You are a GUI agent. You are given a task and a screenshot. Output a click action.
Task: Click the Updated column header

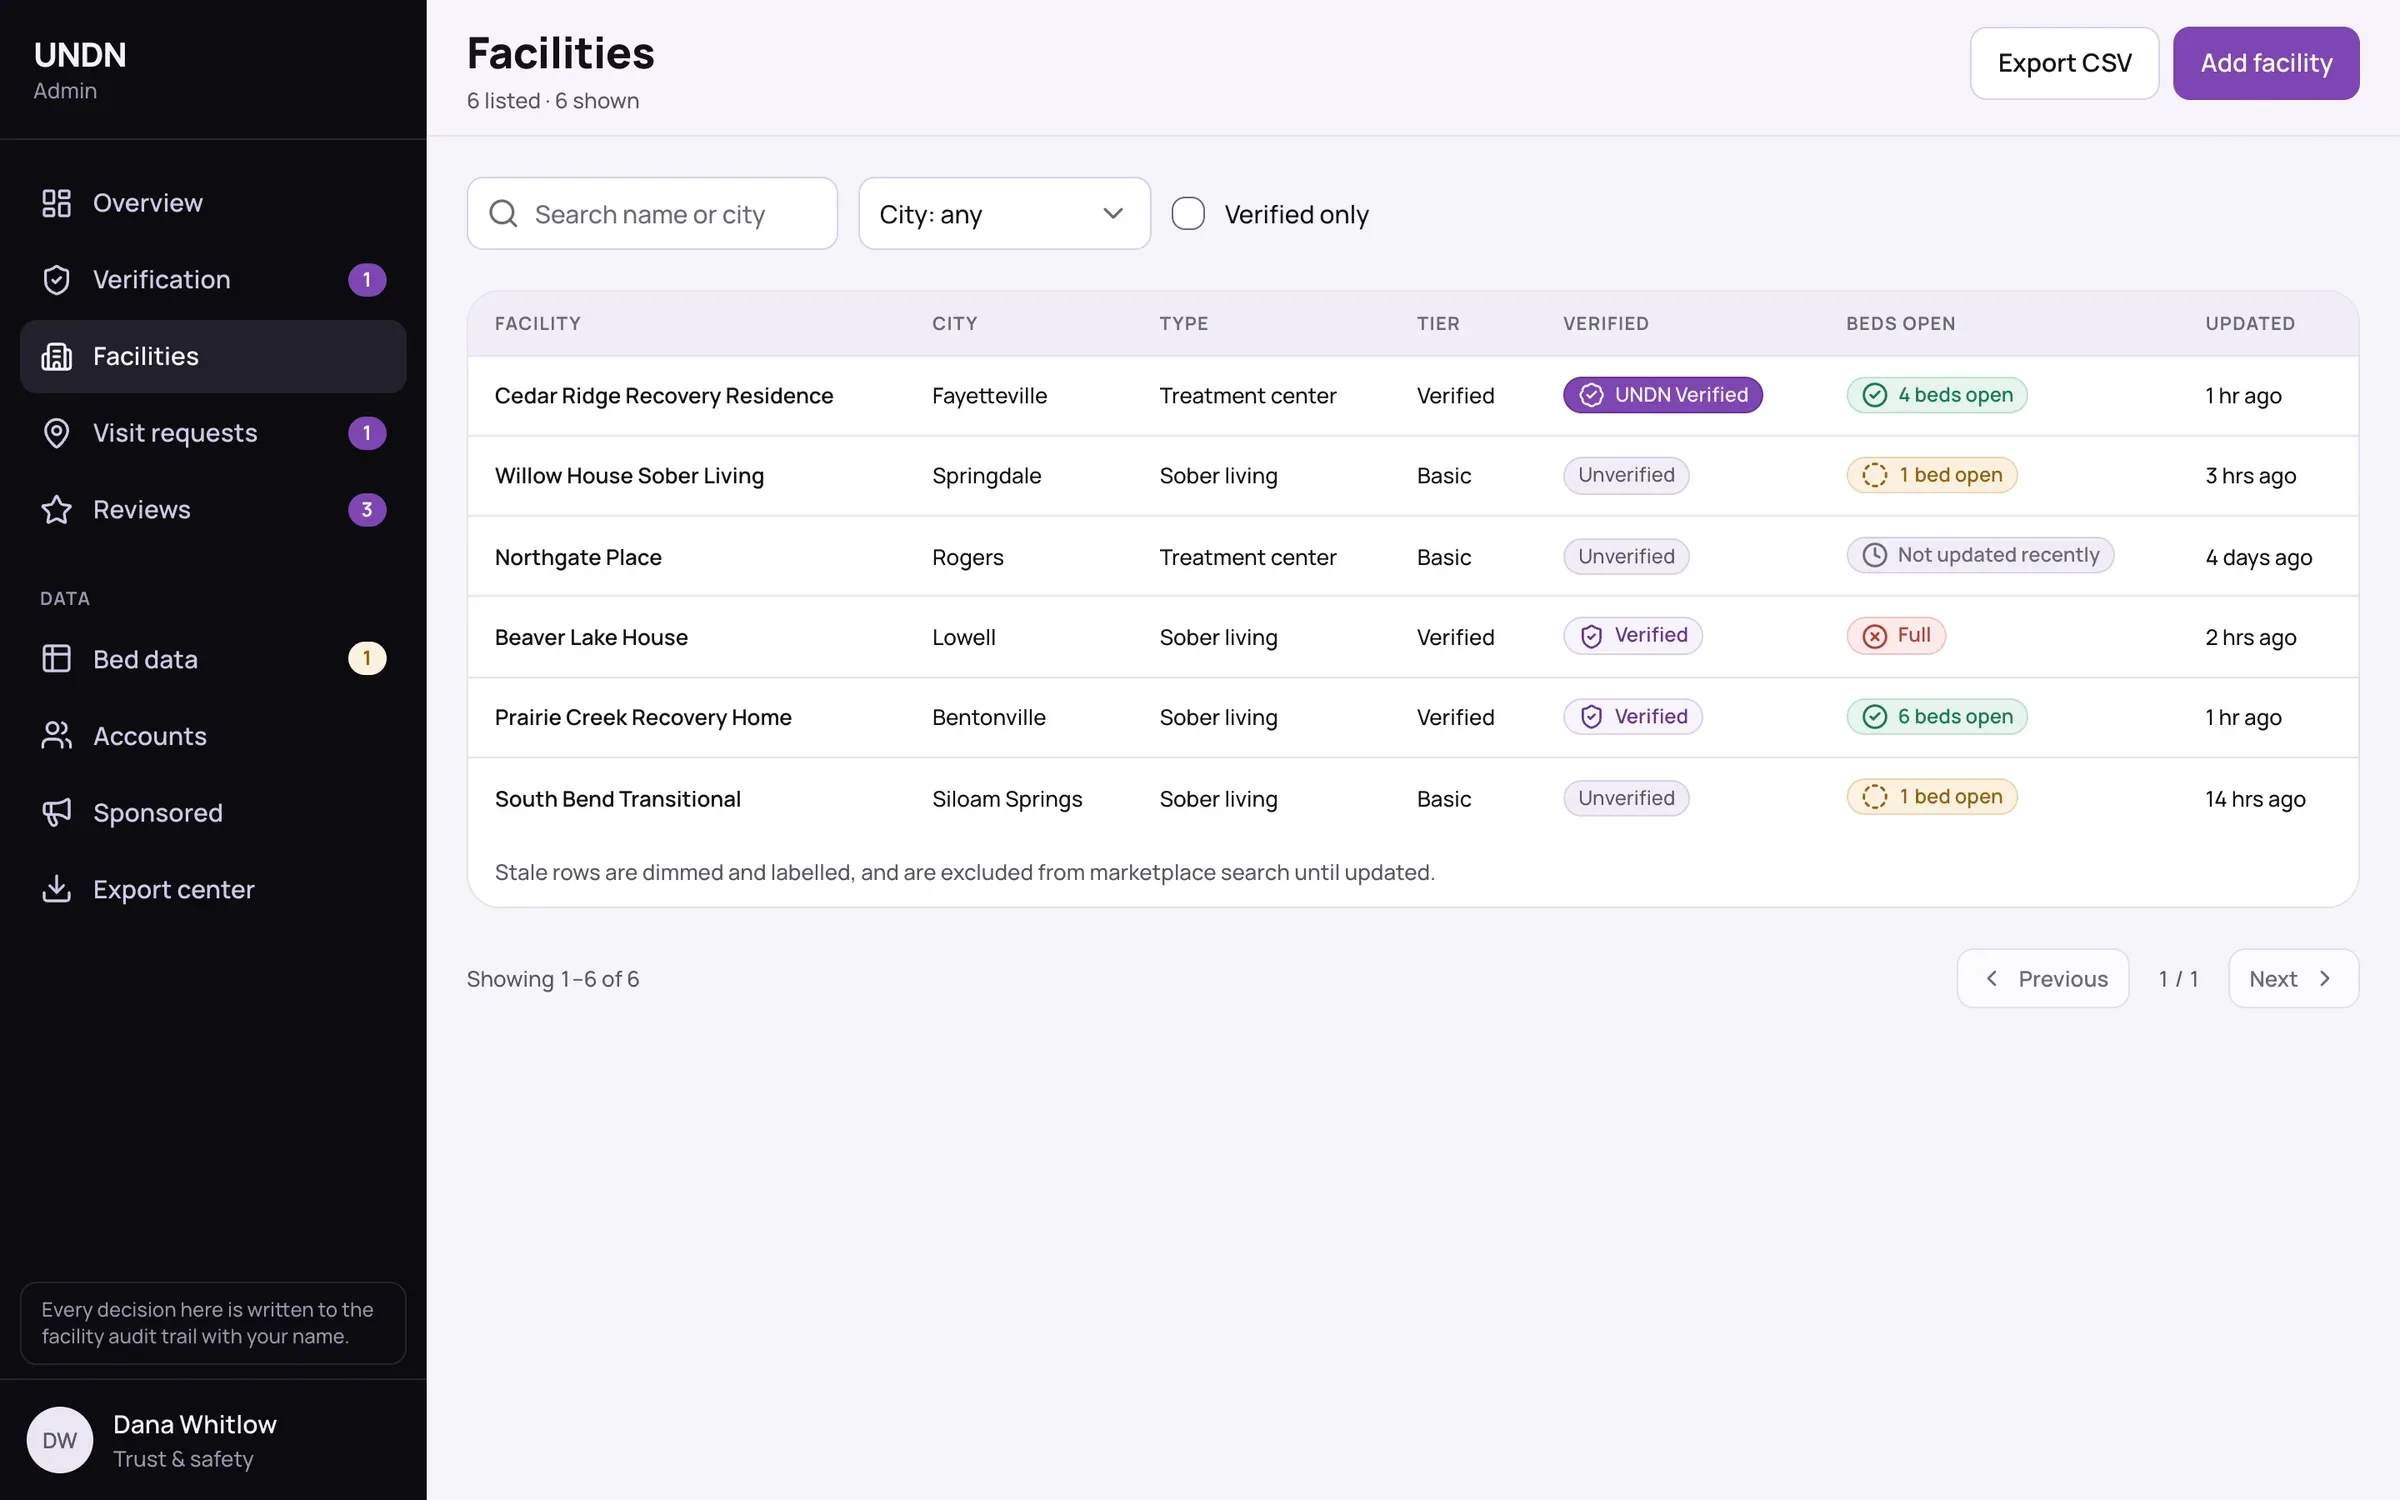[x=2250, y=324]
